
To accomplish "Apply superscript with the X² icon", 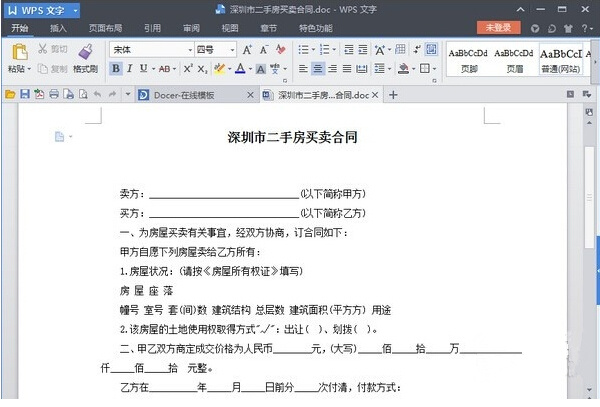I will point(187,69).
